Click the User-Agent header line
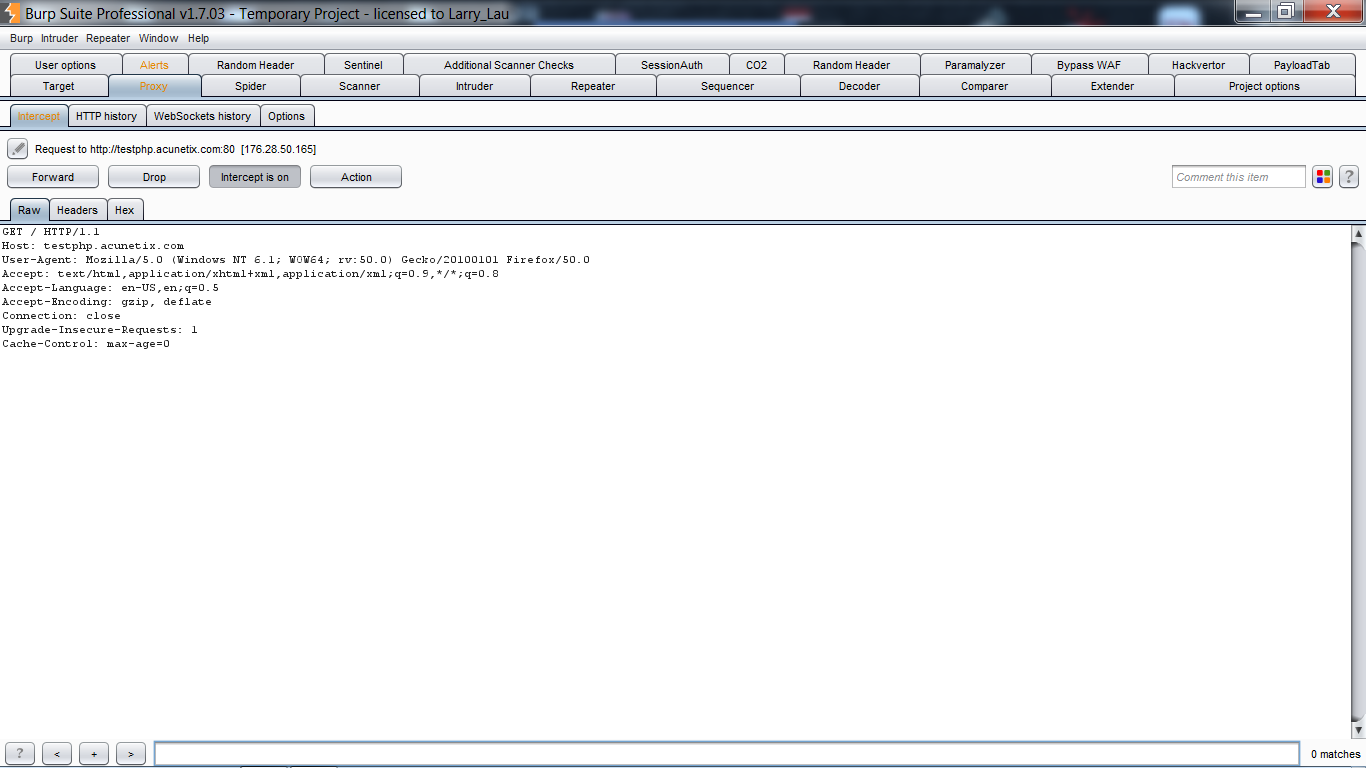The width and height of the screenshot is (1366, 768). tap(296, 260)
